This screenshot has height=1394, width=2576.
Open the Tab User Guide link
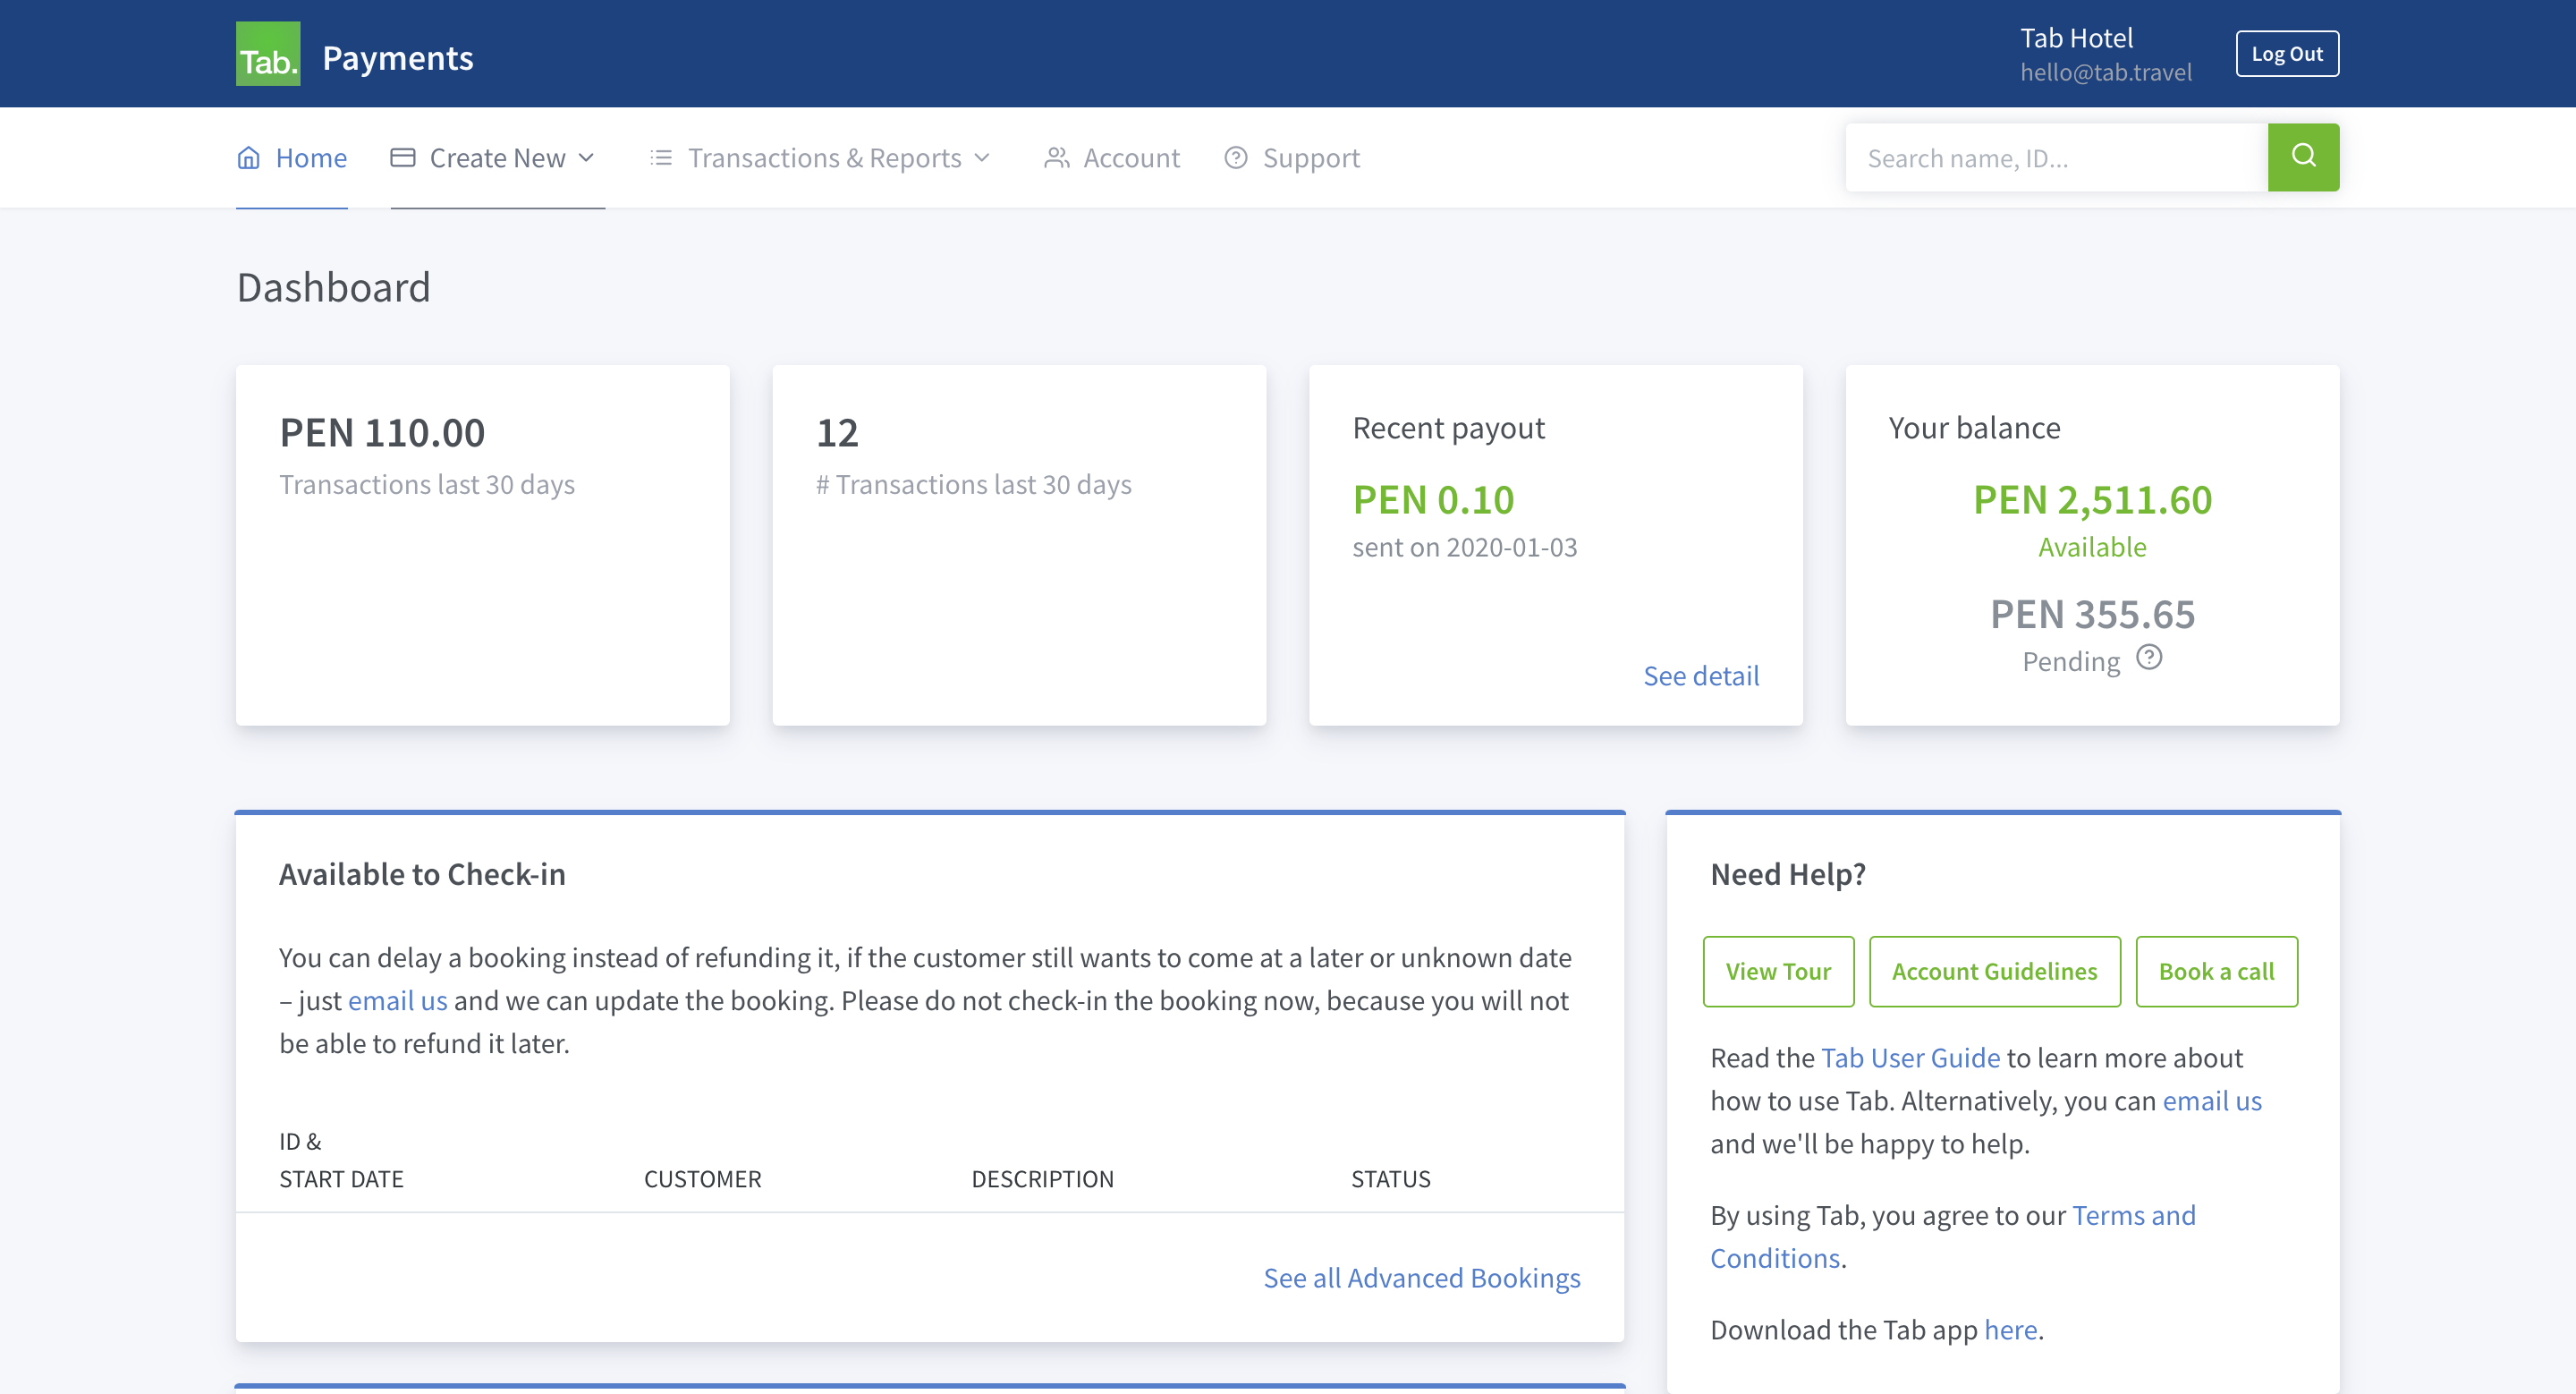coord(1910,1058)
